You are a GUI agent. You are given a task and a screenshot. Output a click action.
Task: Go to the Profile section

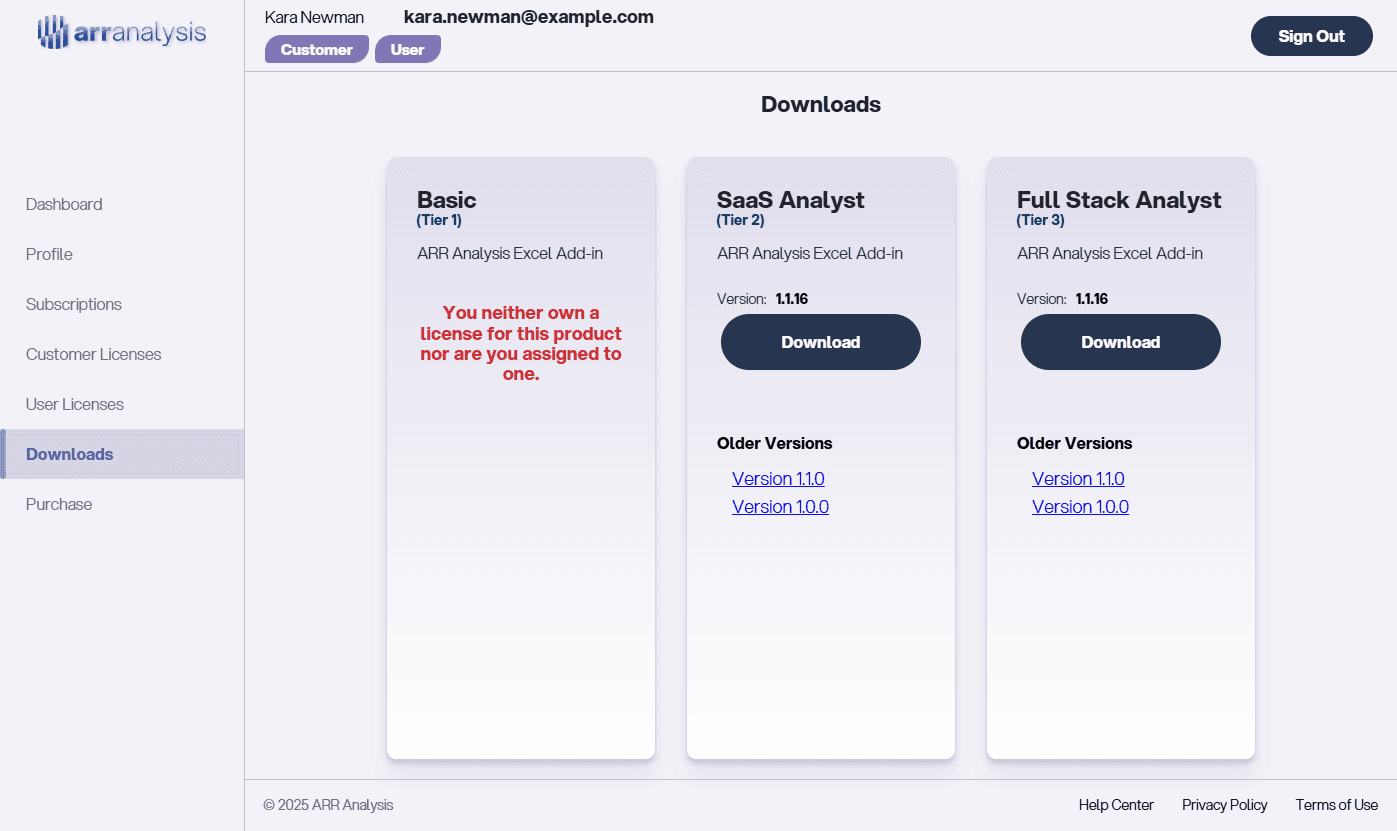pos(48,254)
